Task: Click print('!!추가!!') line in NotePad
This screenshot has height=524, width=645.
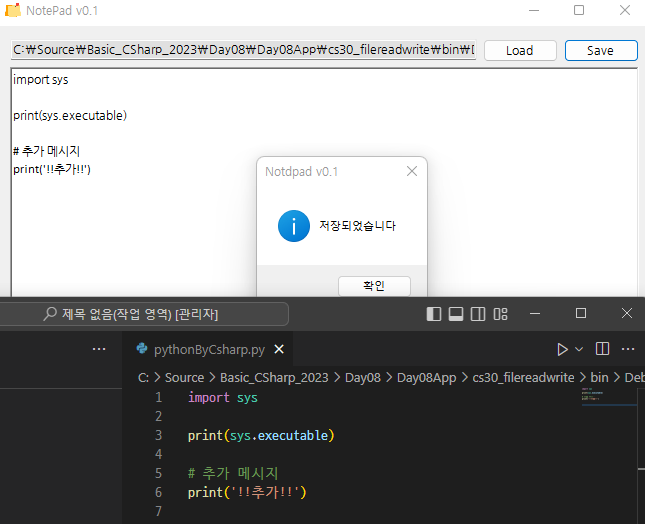Action: point(52,169)
